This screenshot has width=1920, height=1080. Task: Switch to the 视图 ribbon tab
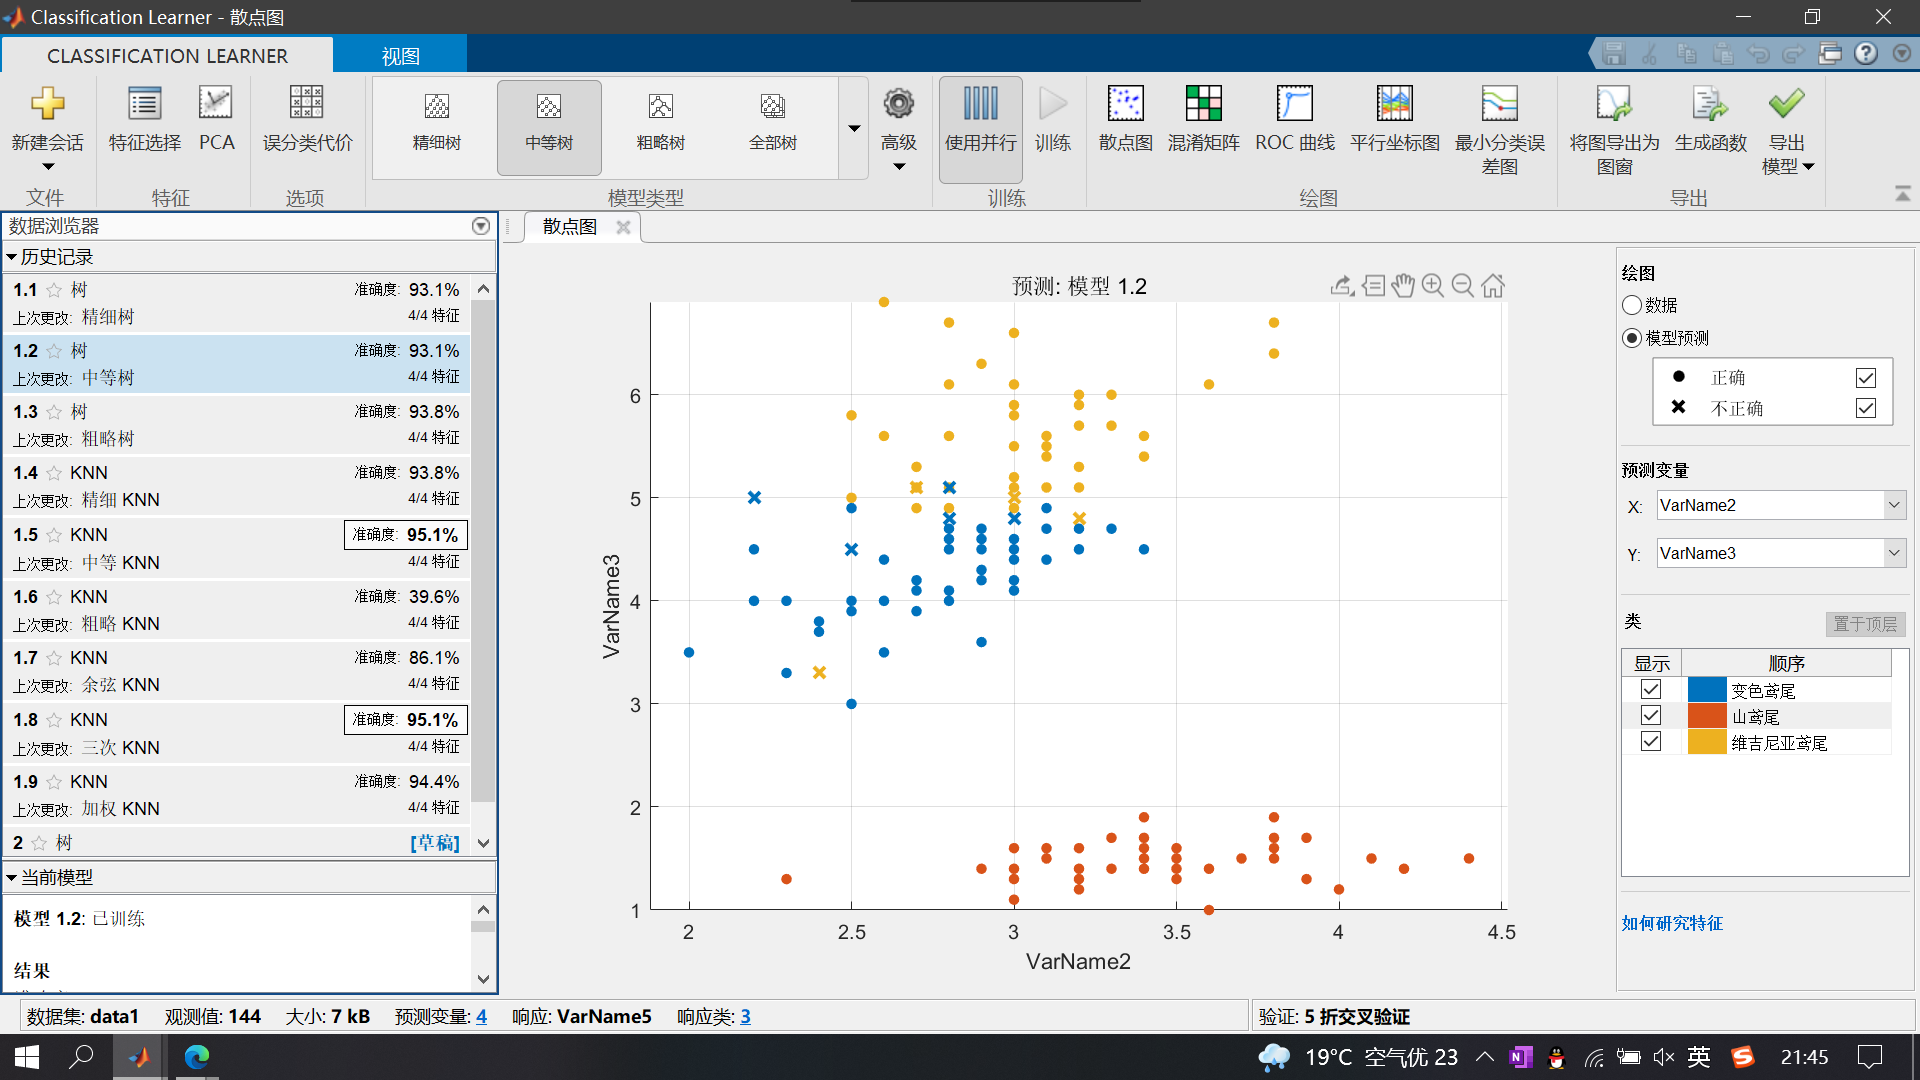click(400, 55)
